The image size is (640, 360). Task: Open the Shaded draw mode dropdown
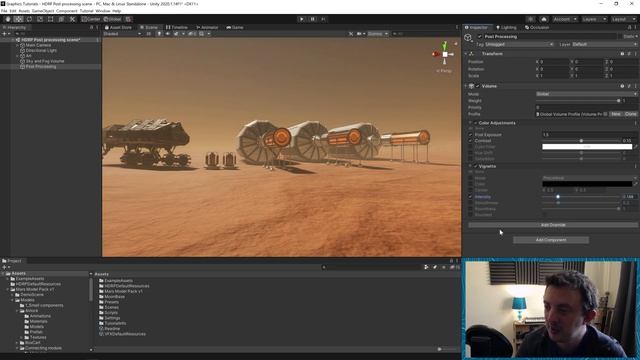122,34
